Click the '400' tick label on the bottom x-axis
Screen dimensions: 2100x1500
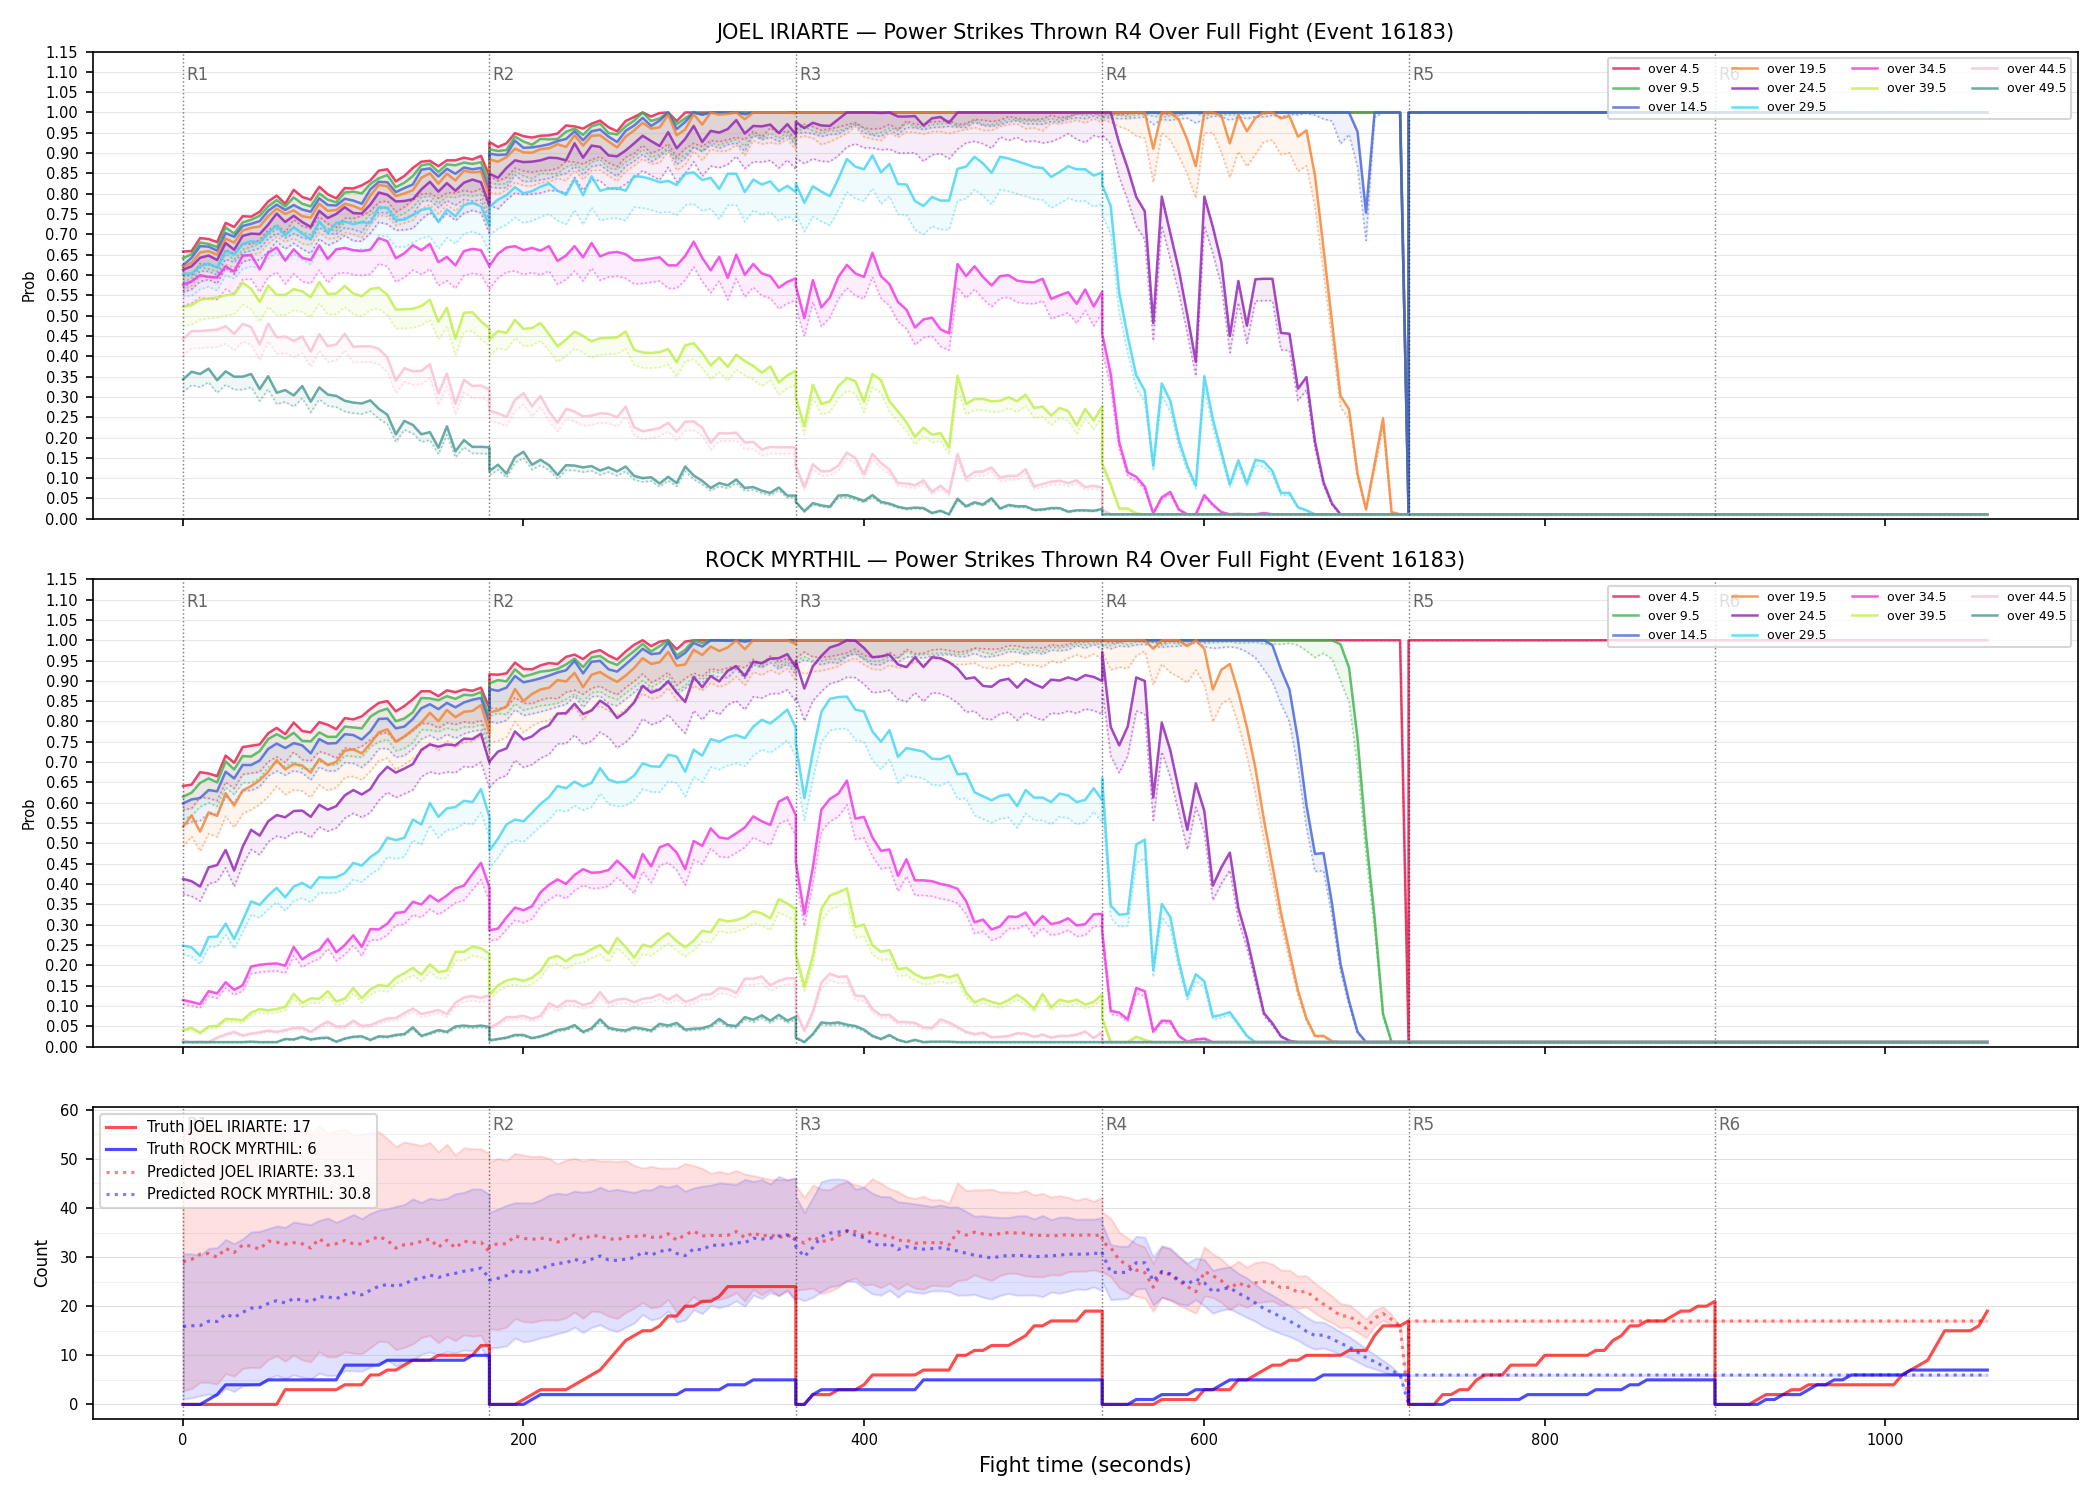coord(864,1440)
